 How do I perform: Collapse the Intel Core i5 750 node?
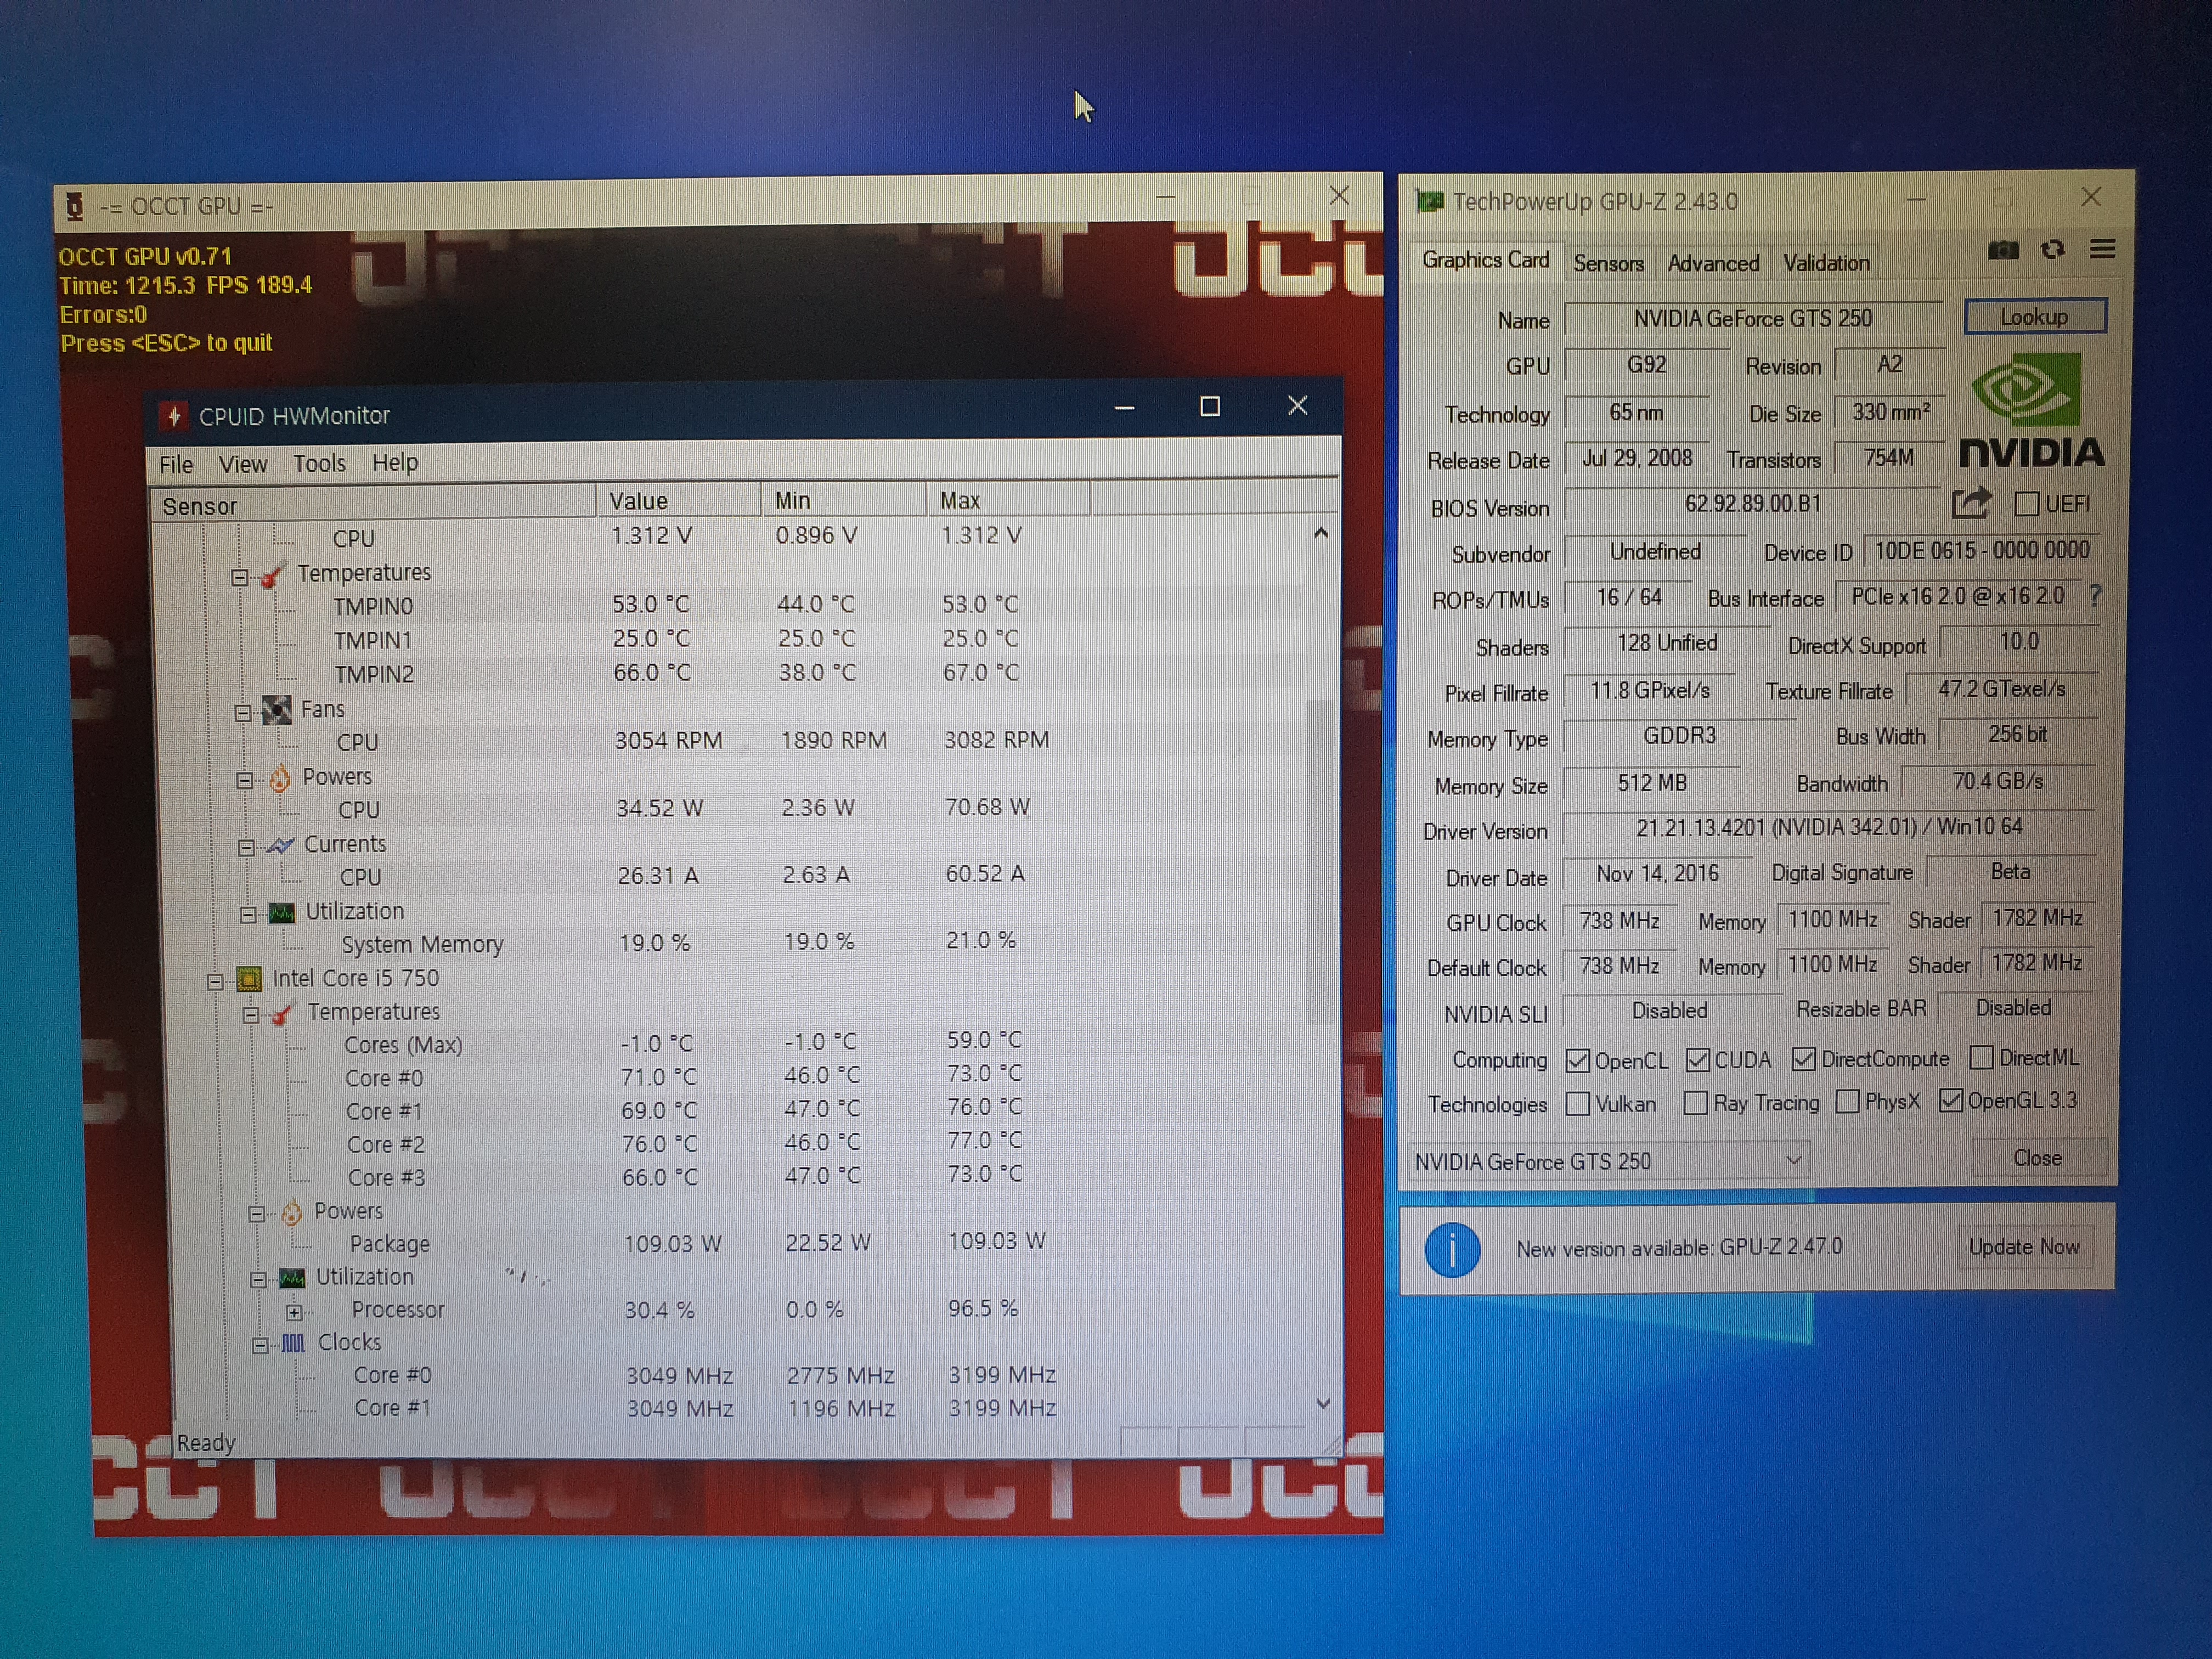click(215, 982)
